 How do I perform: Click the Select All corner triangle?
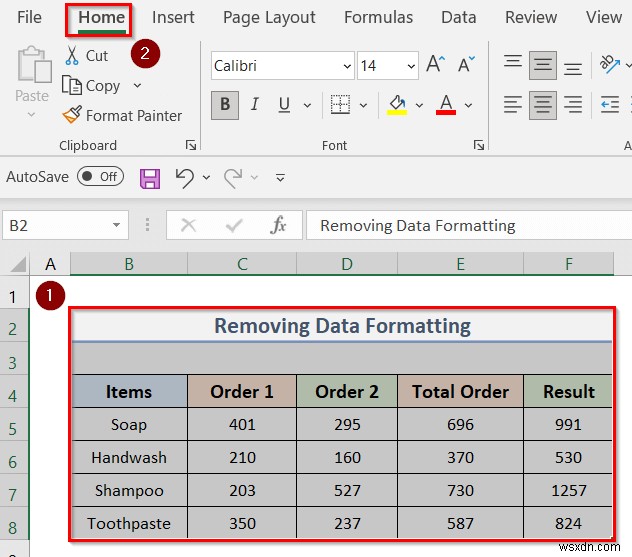[18, 265]
